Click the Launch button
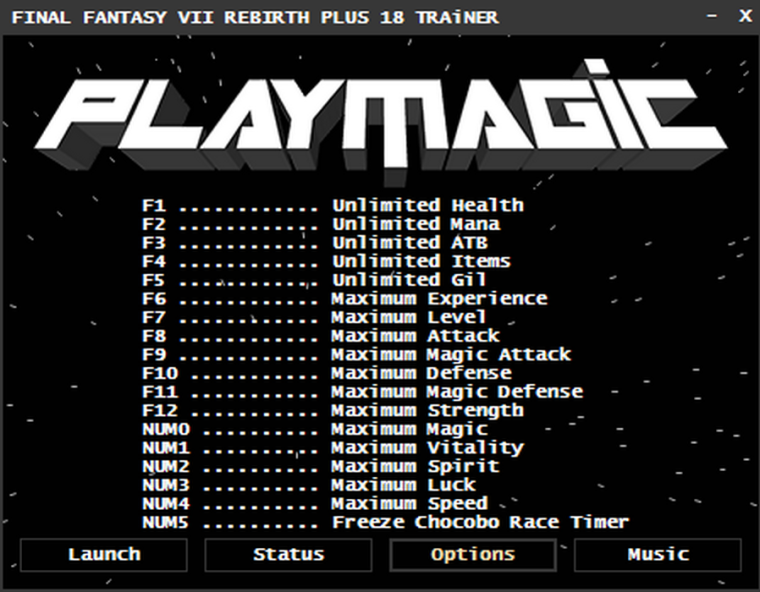This screenshot has width=760, height=592. click(x=104, y=555)
